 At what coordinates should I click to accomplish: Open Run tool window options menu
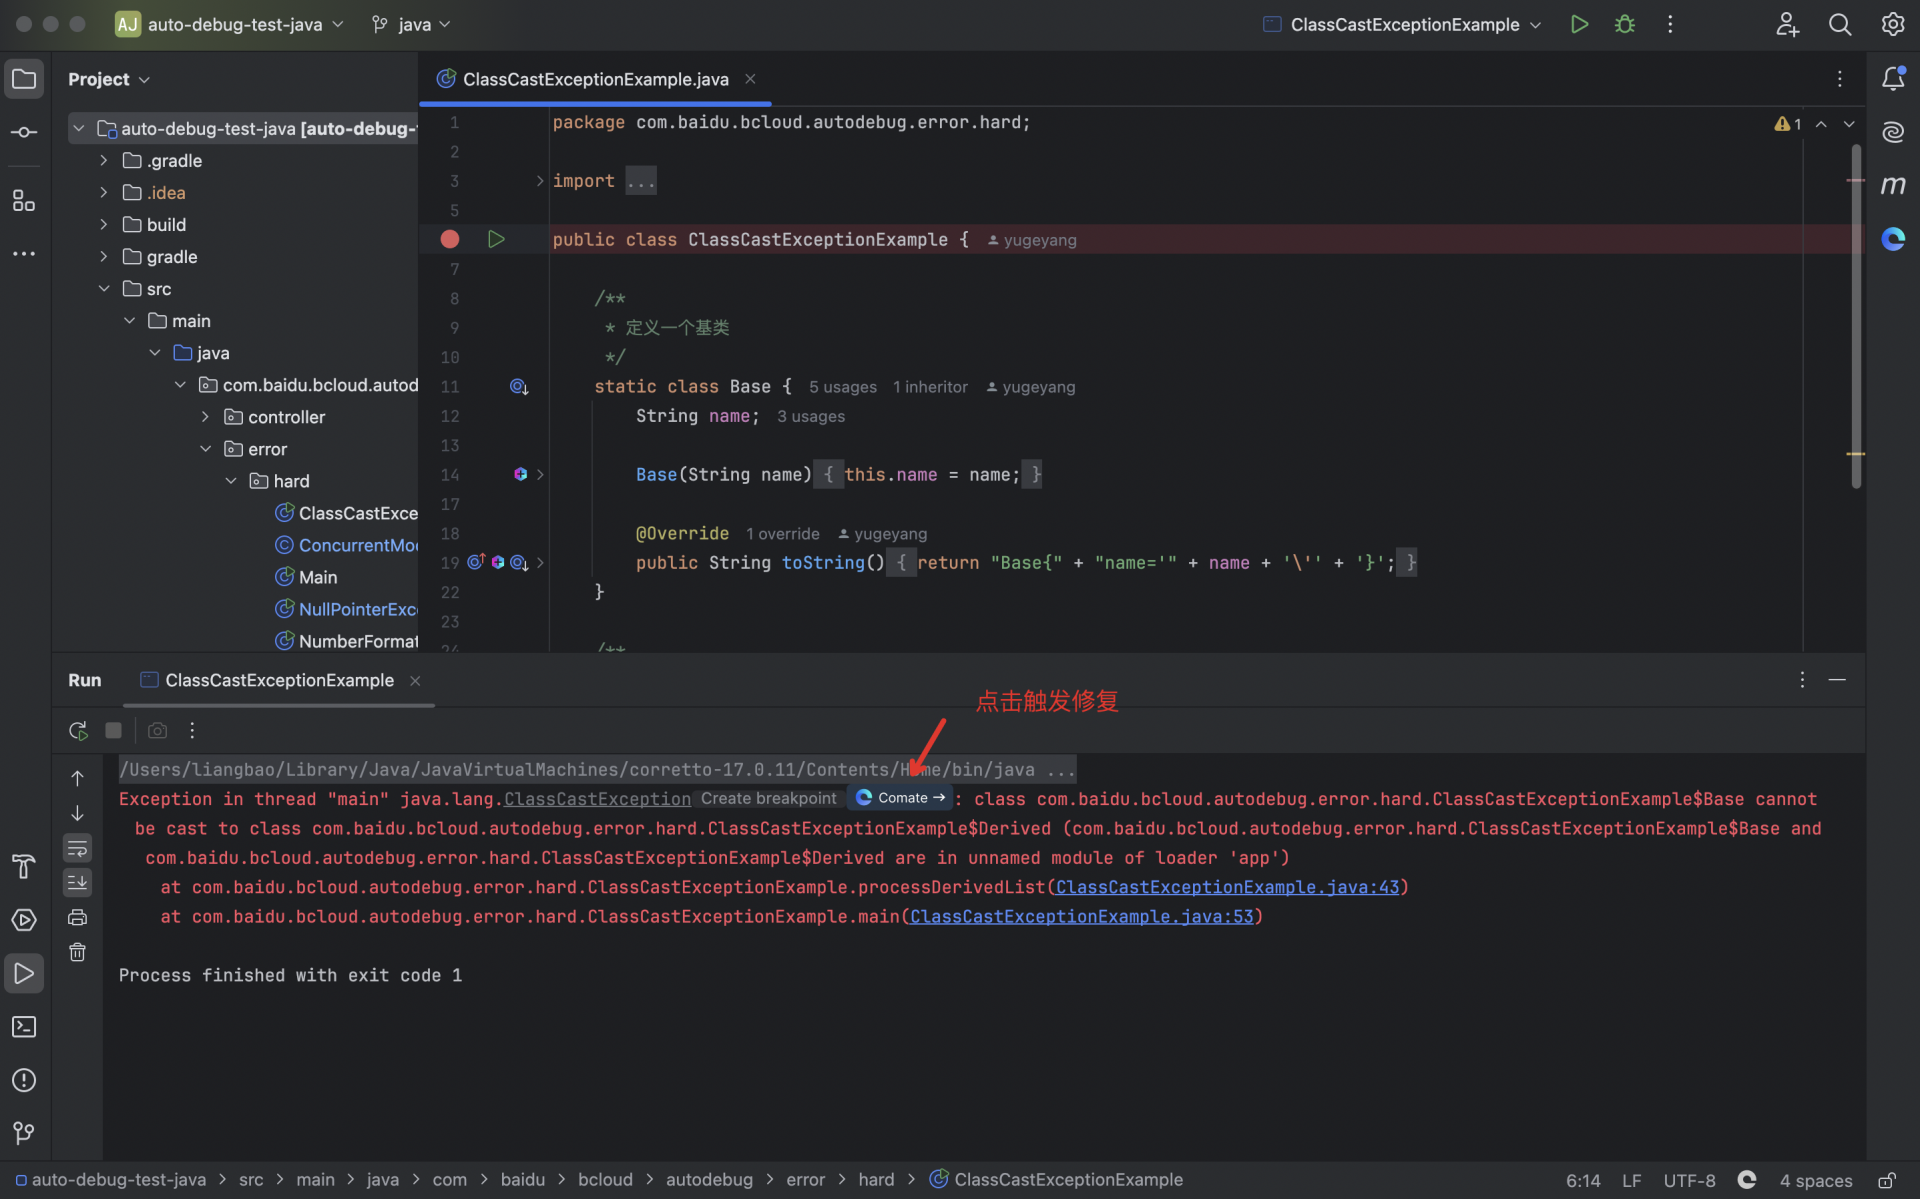pos(1802,680)
